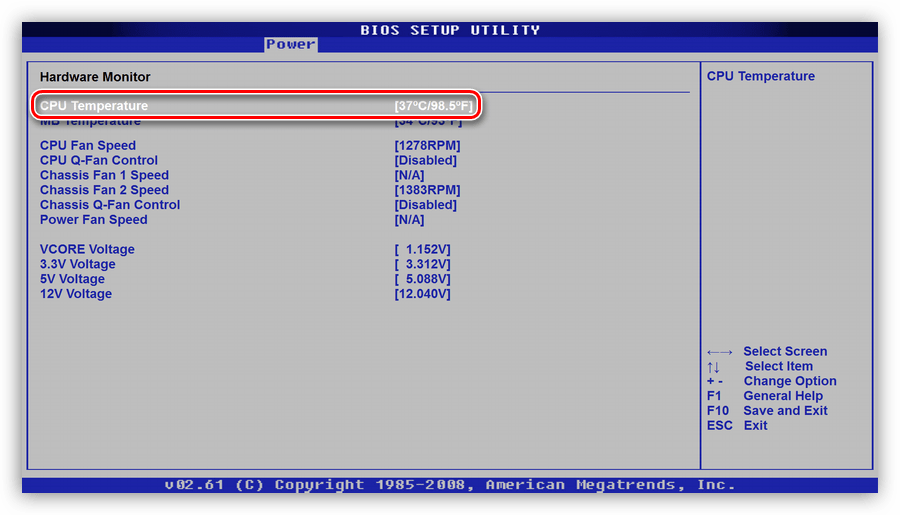This screenshot has height=515, width=900.
Task: Select the CPU Fan Speed item
Action: 88,146
